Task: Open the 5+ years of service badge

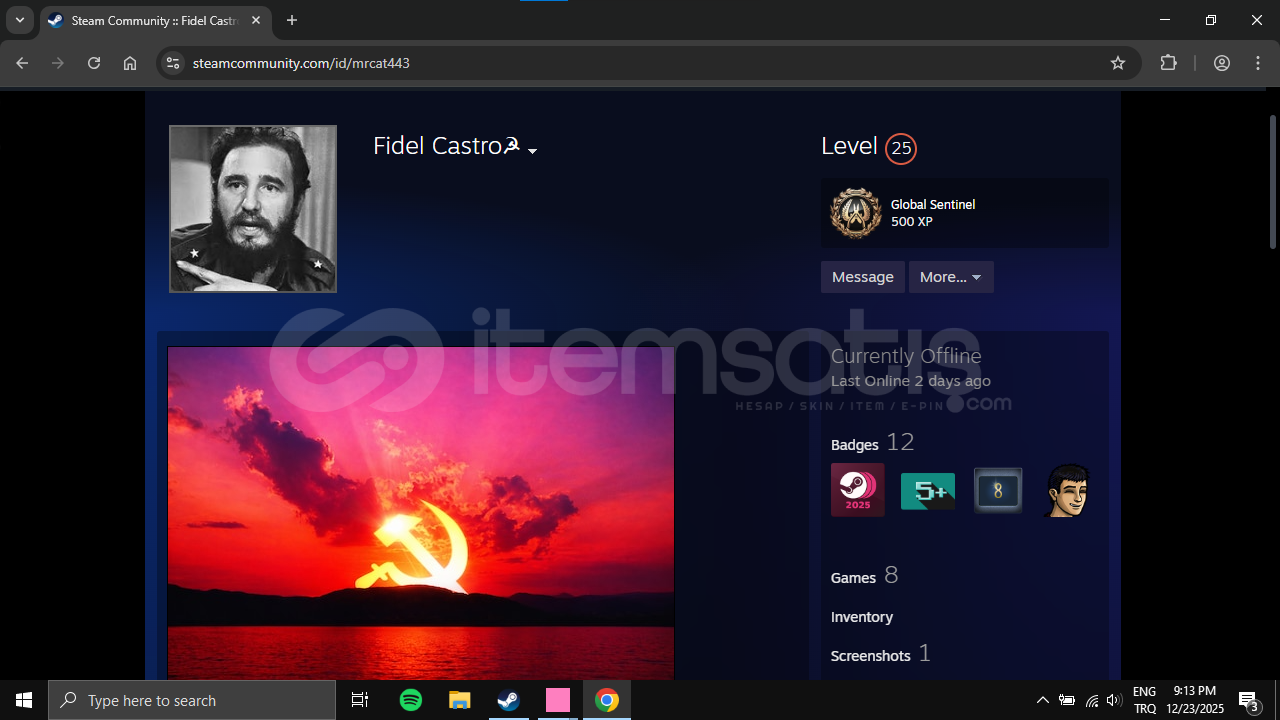Action: (927, 491)
